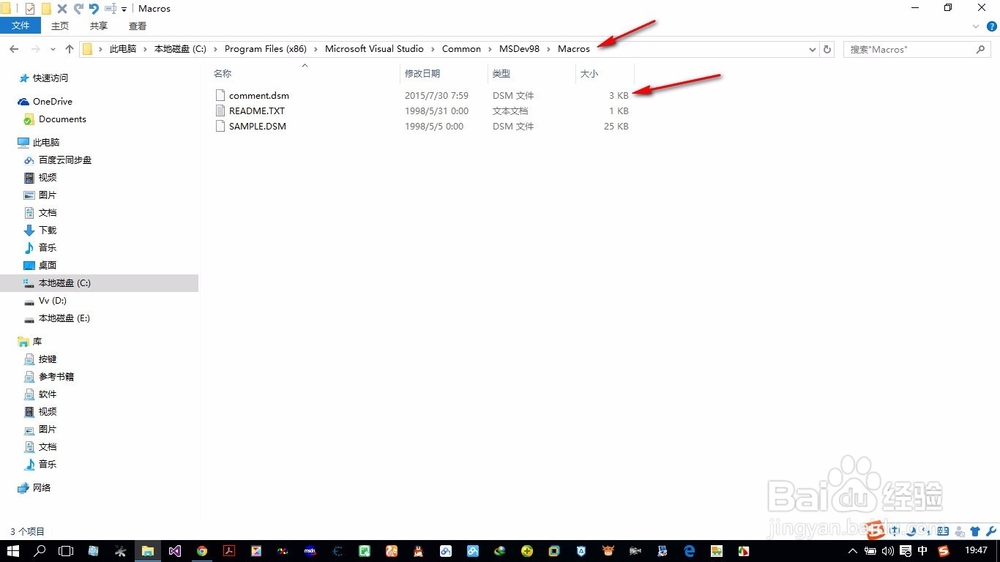1000x562 pixels.
Task: Open taskbar search magnifier icon
Action: pyautogui.click(x=39, y=551)
